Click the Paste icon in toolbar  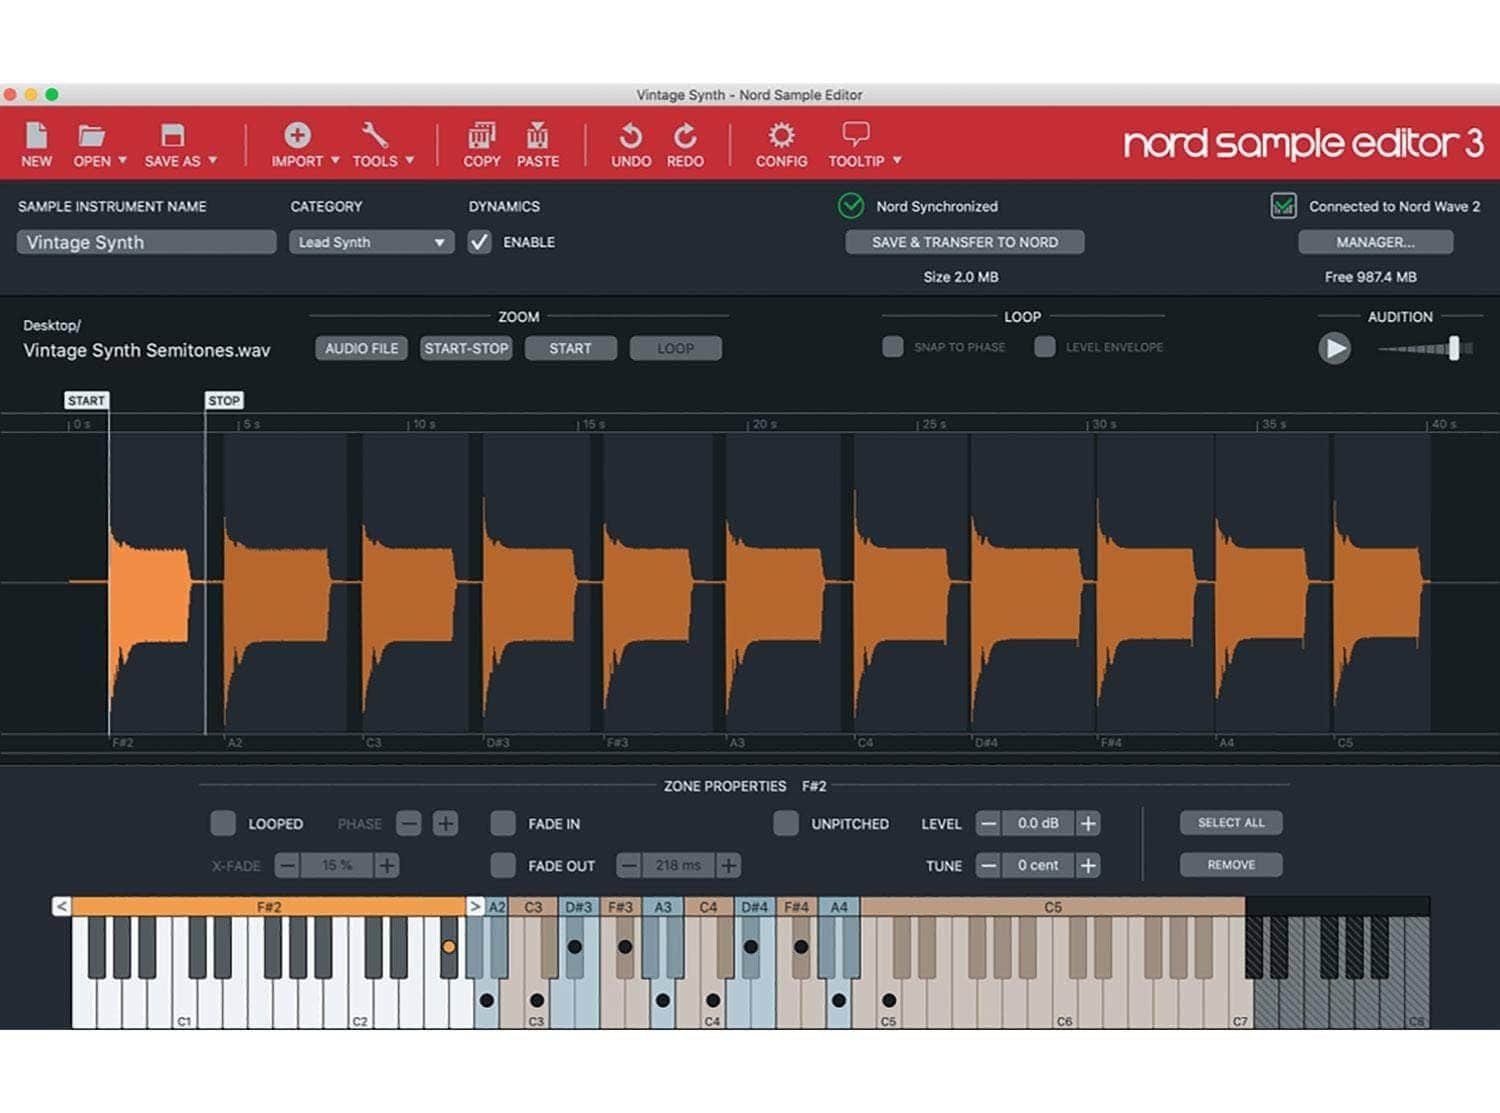[x=537, y=136]
